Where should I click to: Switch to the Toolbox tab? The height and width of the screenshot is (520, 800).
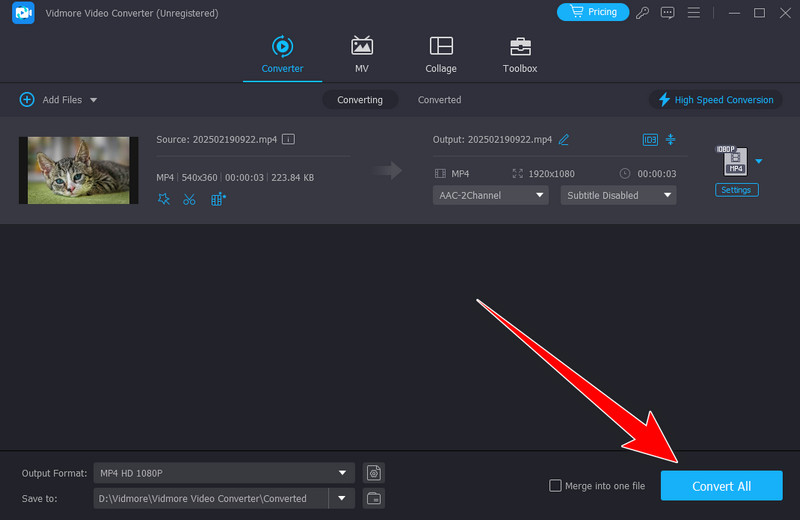tap(520, 55)
